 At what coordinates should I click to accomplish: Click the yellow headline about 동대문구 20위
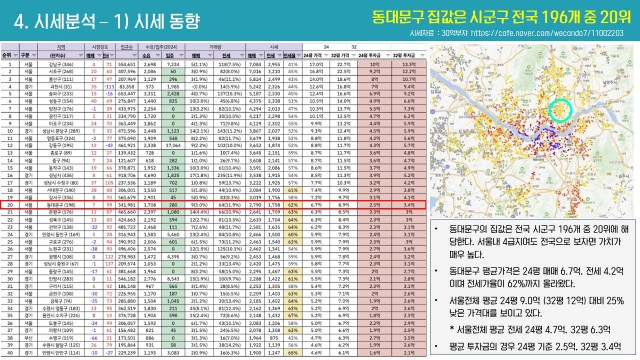(501, 17)
